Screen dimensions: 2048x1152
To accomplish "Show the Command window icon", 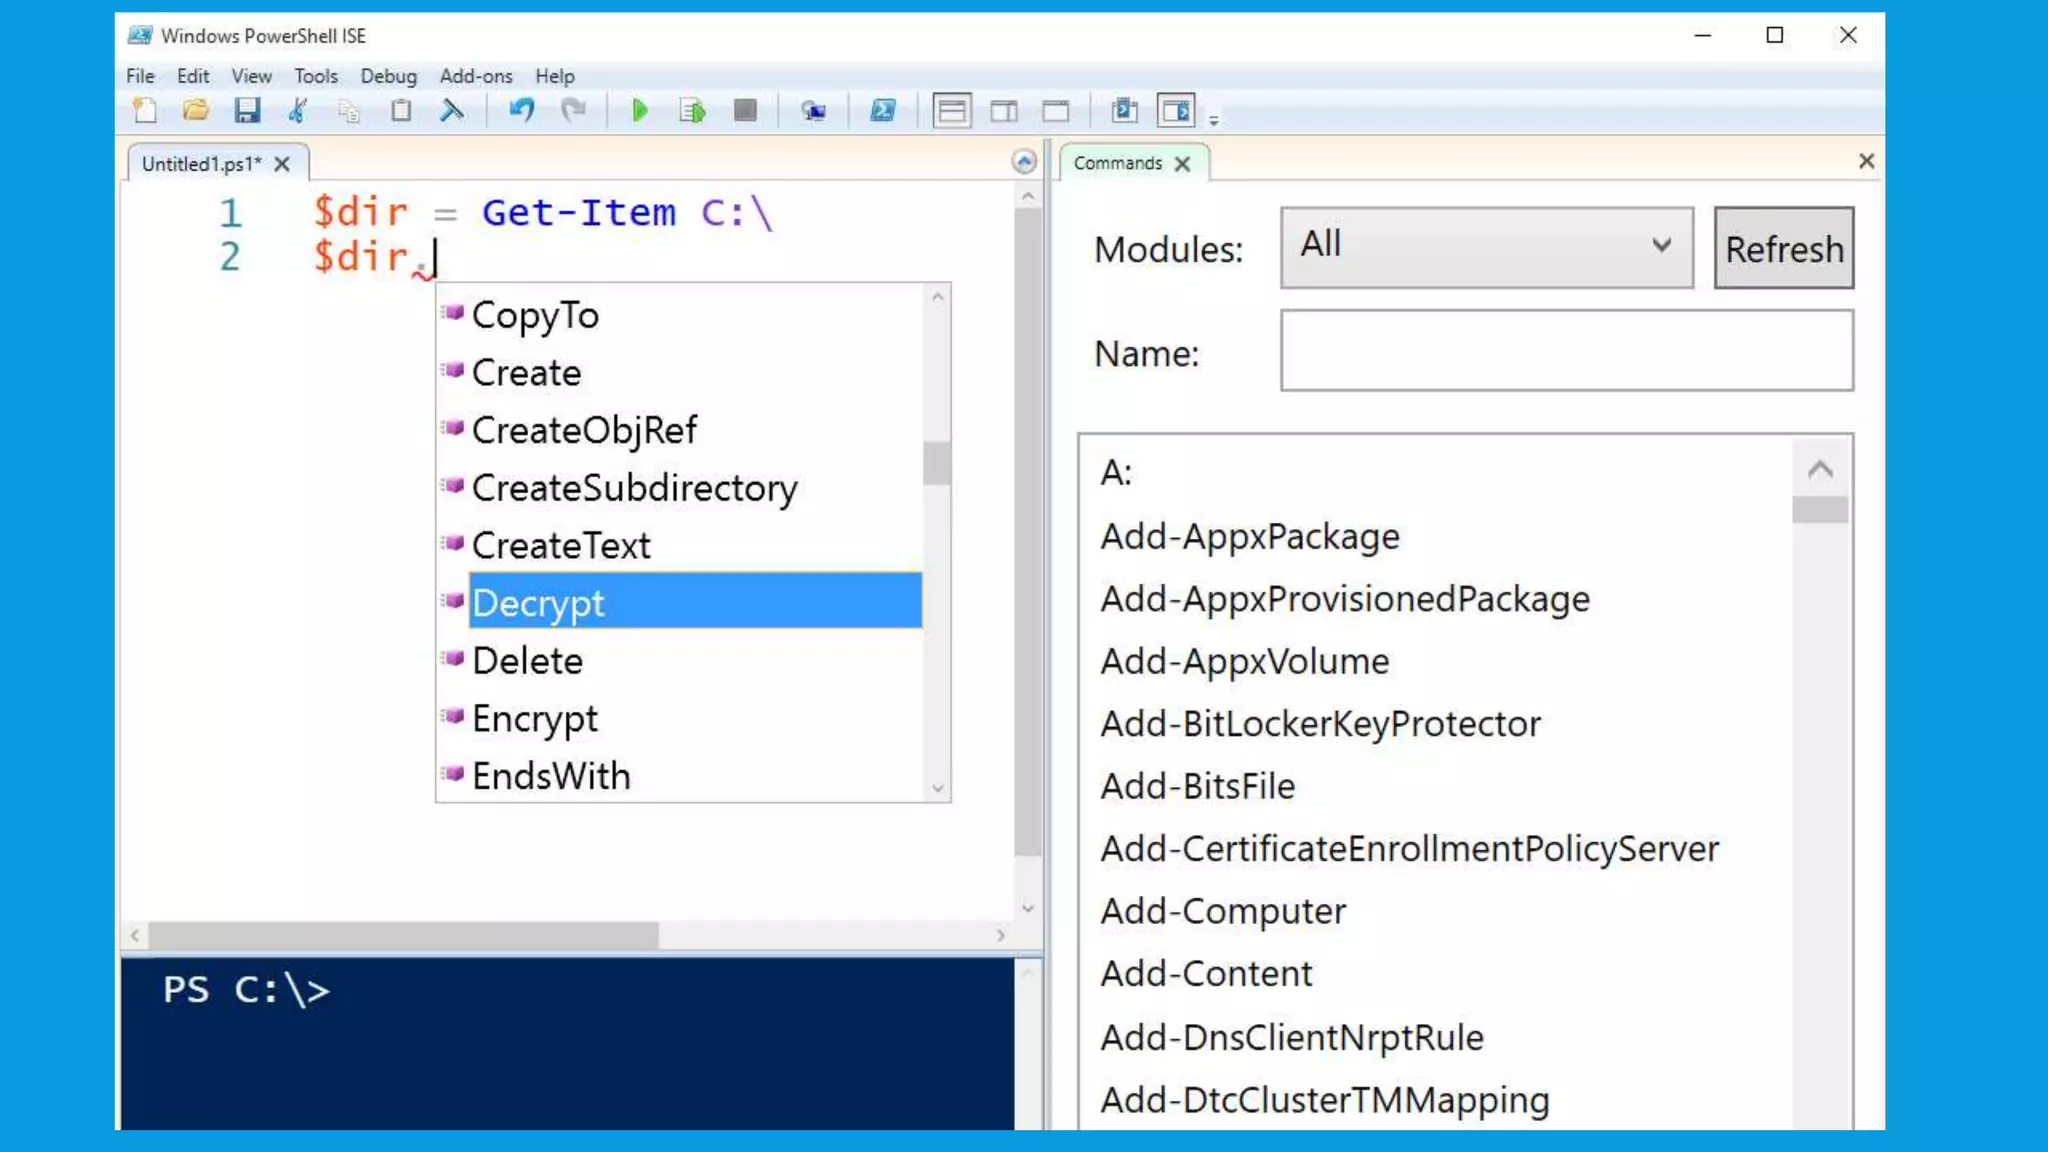I will point(1125,111).
